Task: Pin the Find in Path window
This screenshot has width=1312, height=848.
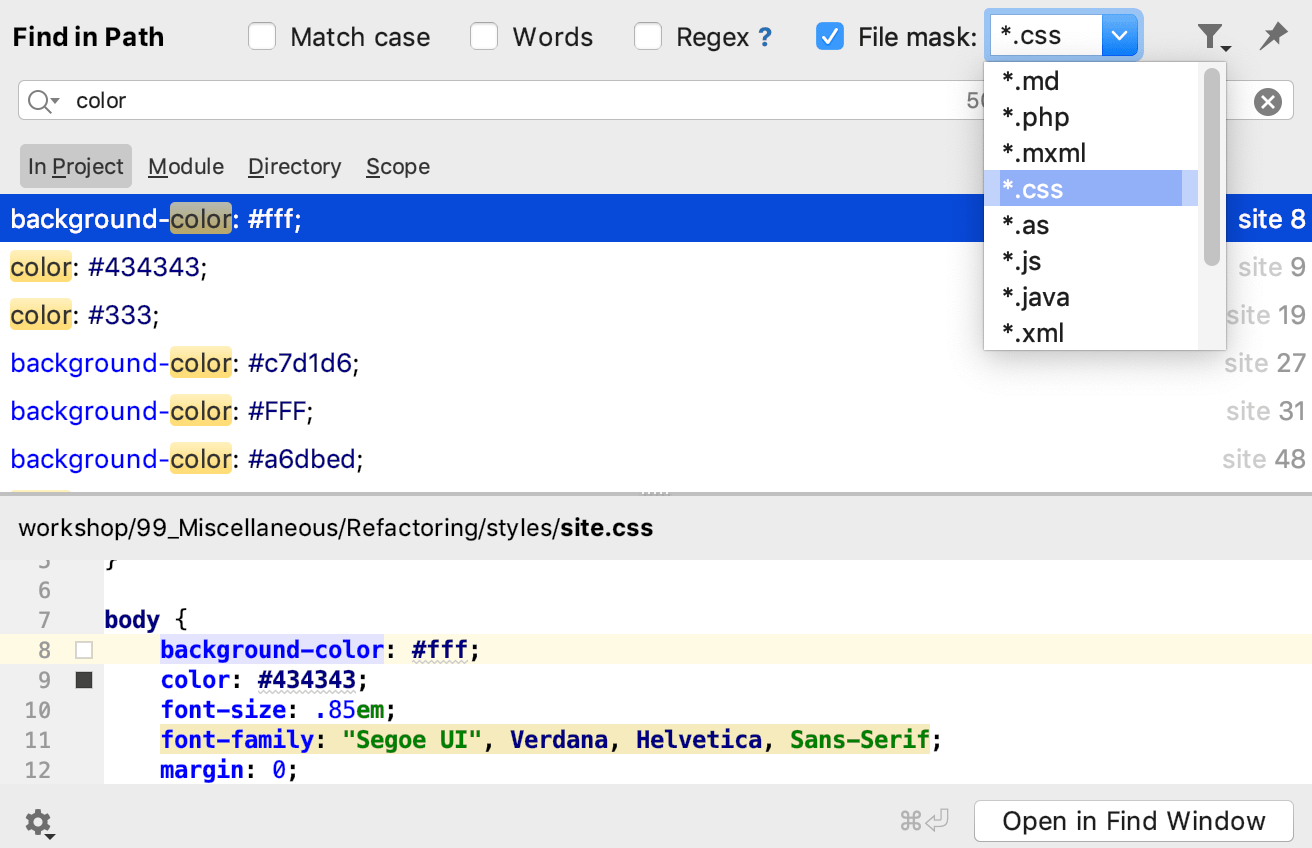Action: click(1273, 37)
